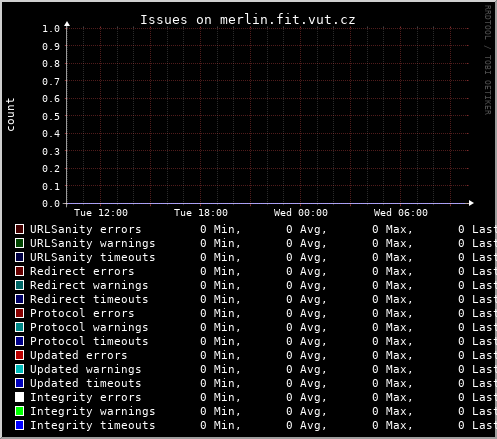Click the RRDTOOL / TOBI OETIKER watermark
This screenshot has height=439, width=497.
[488, 60]
